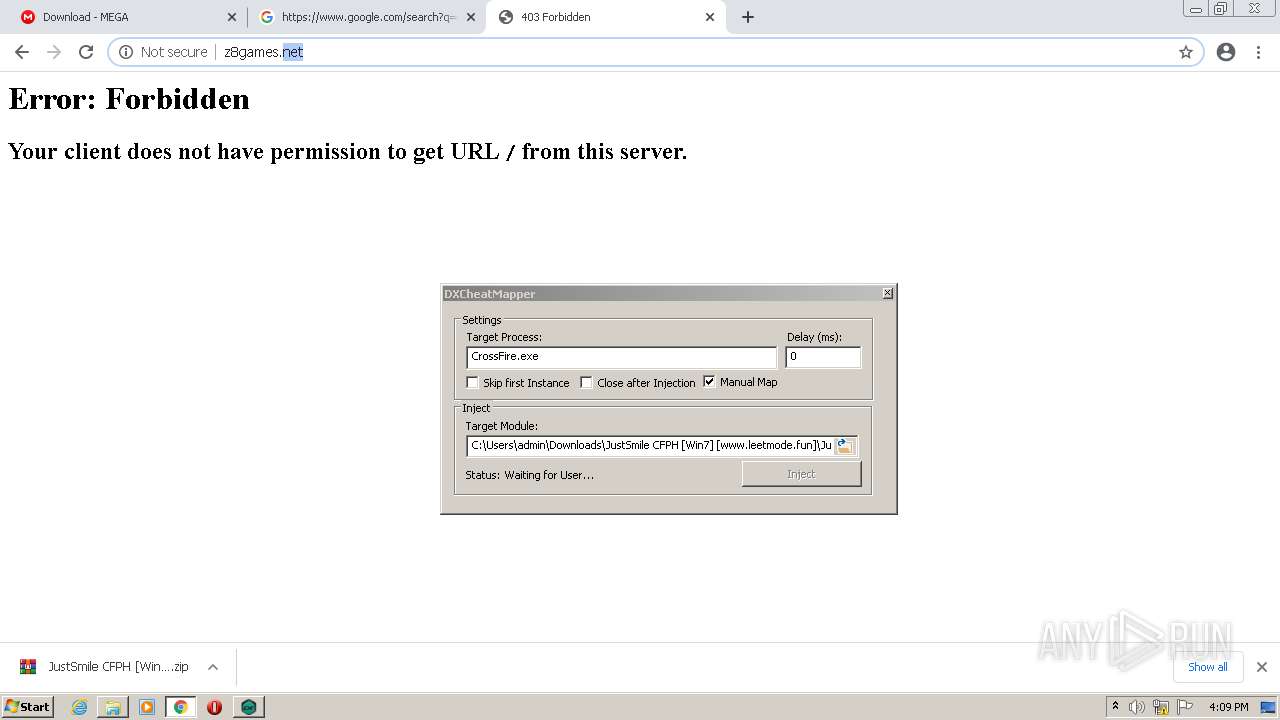Enable Skip first Instance checkbox
This screenshot has width=1280, height=720.
[473, 382]
